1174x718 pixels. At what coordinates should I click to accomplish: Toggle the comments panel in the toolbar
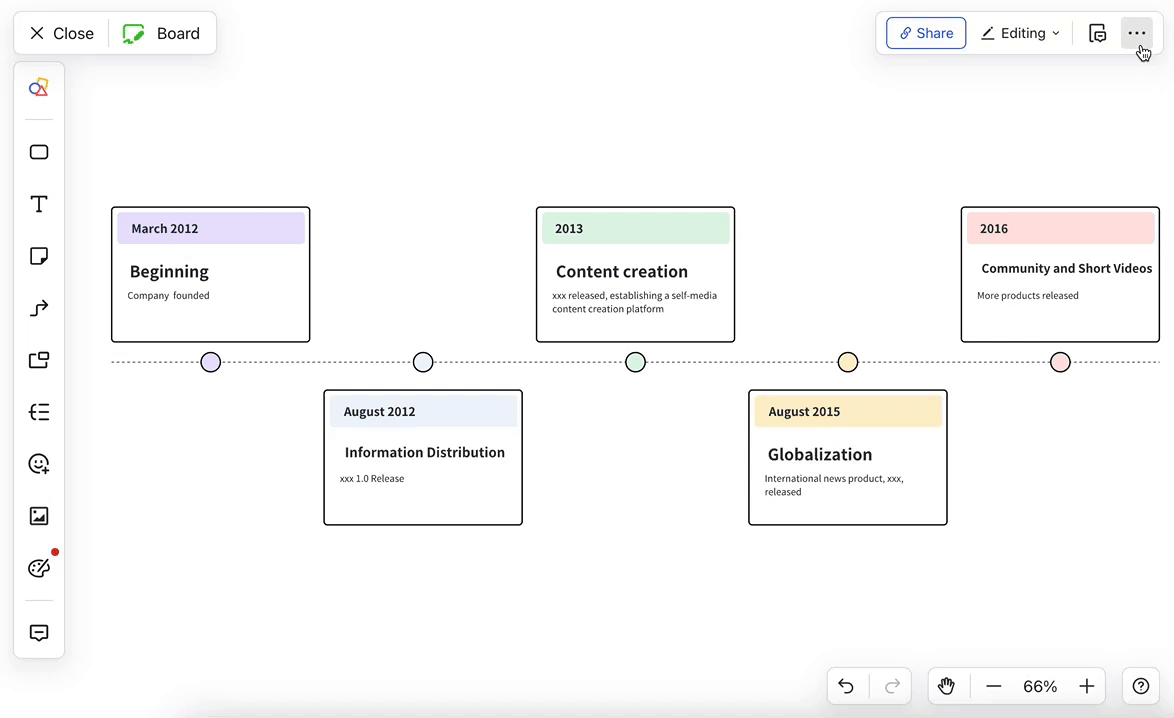click(x=1097, y=33)
